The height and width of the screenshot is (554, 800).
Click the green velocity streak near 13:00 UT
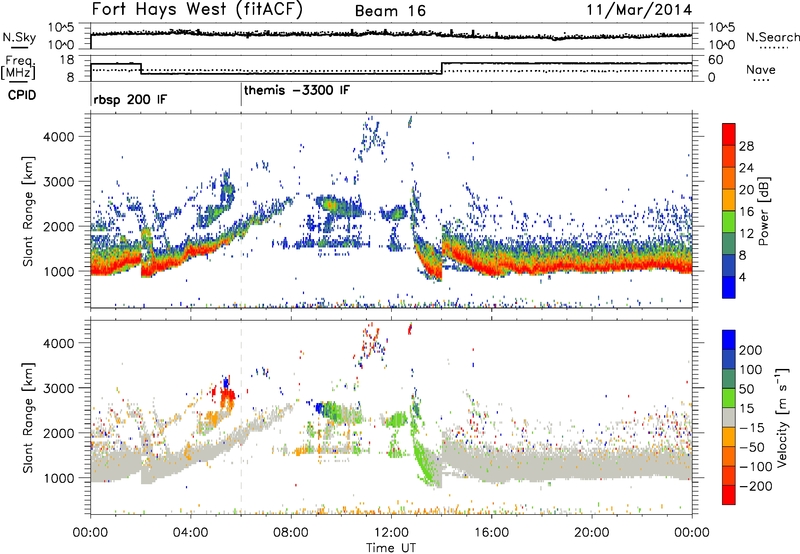pyautogui.click(x=424, y=460)
